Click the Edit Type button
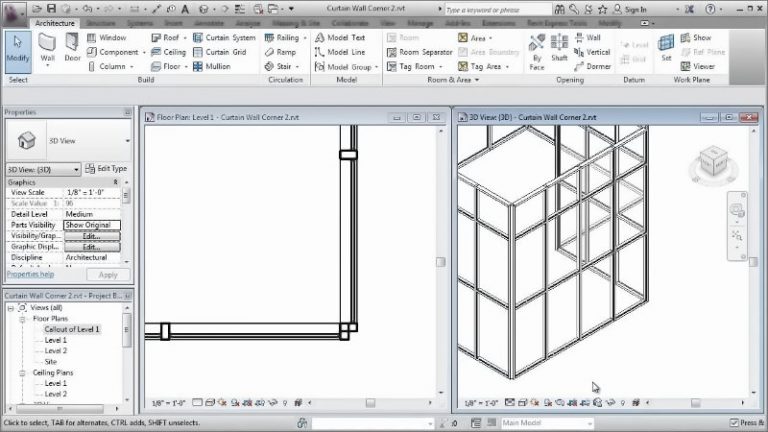Viewport: 768px width, 432px height. [x=106, y=169]
